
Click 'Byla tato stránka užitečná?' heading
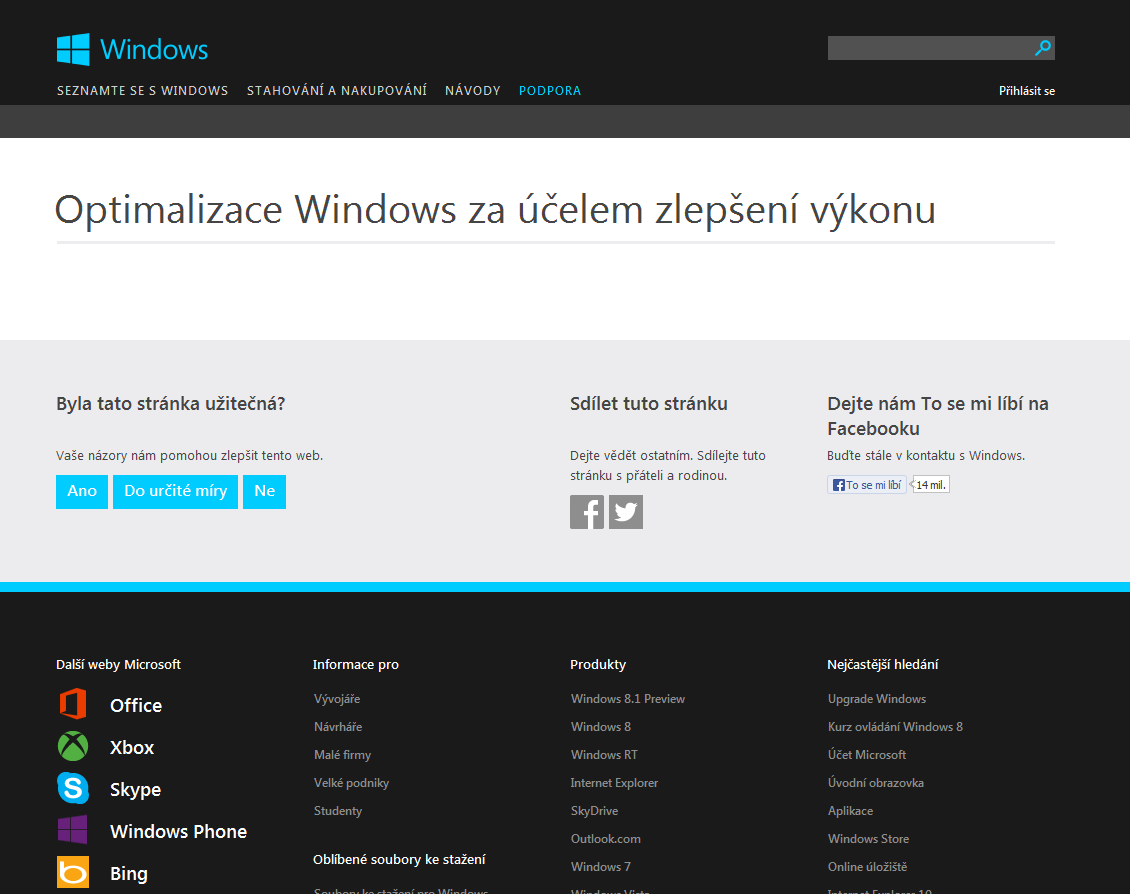171,403
